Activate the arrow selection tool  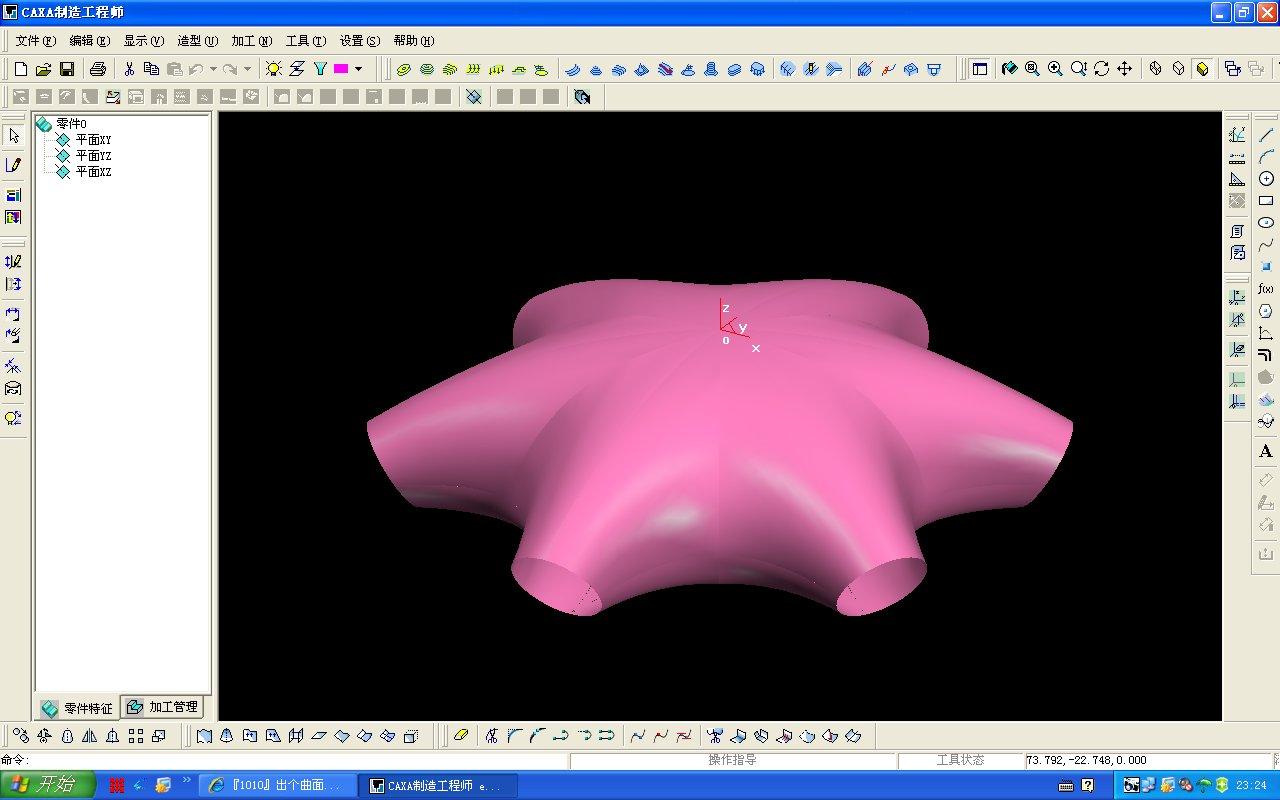(13, 136)
